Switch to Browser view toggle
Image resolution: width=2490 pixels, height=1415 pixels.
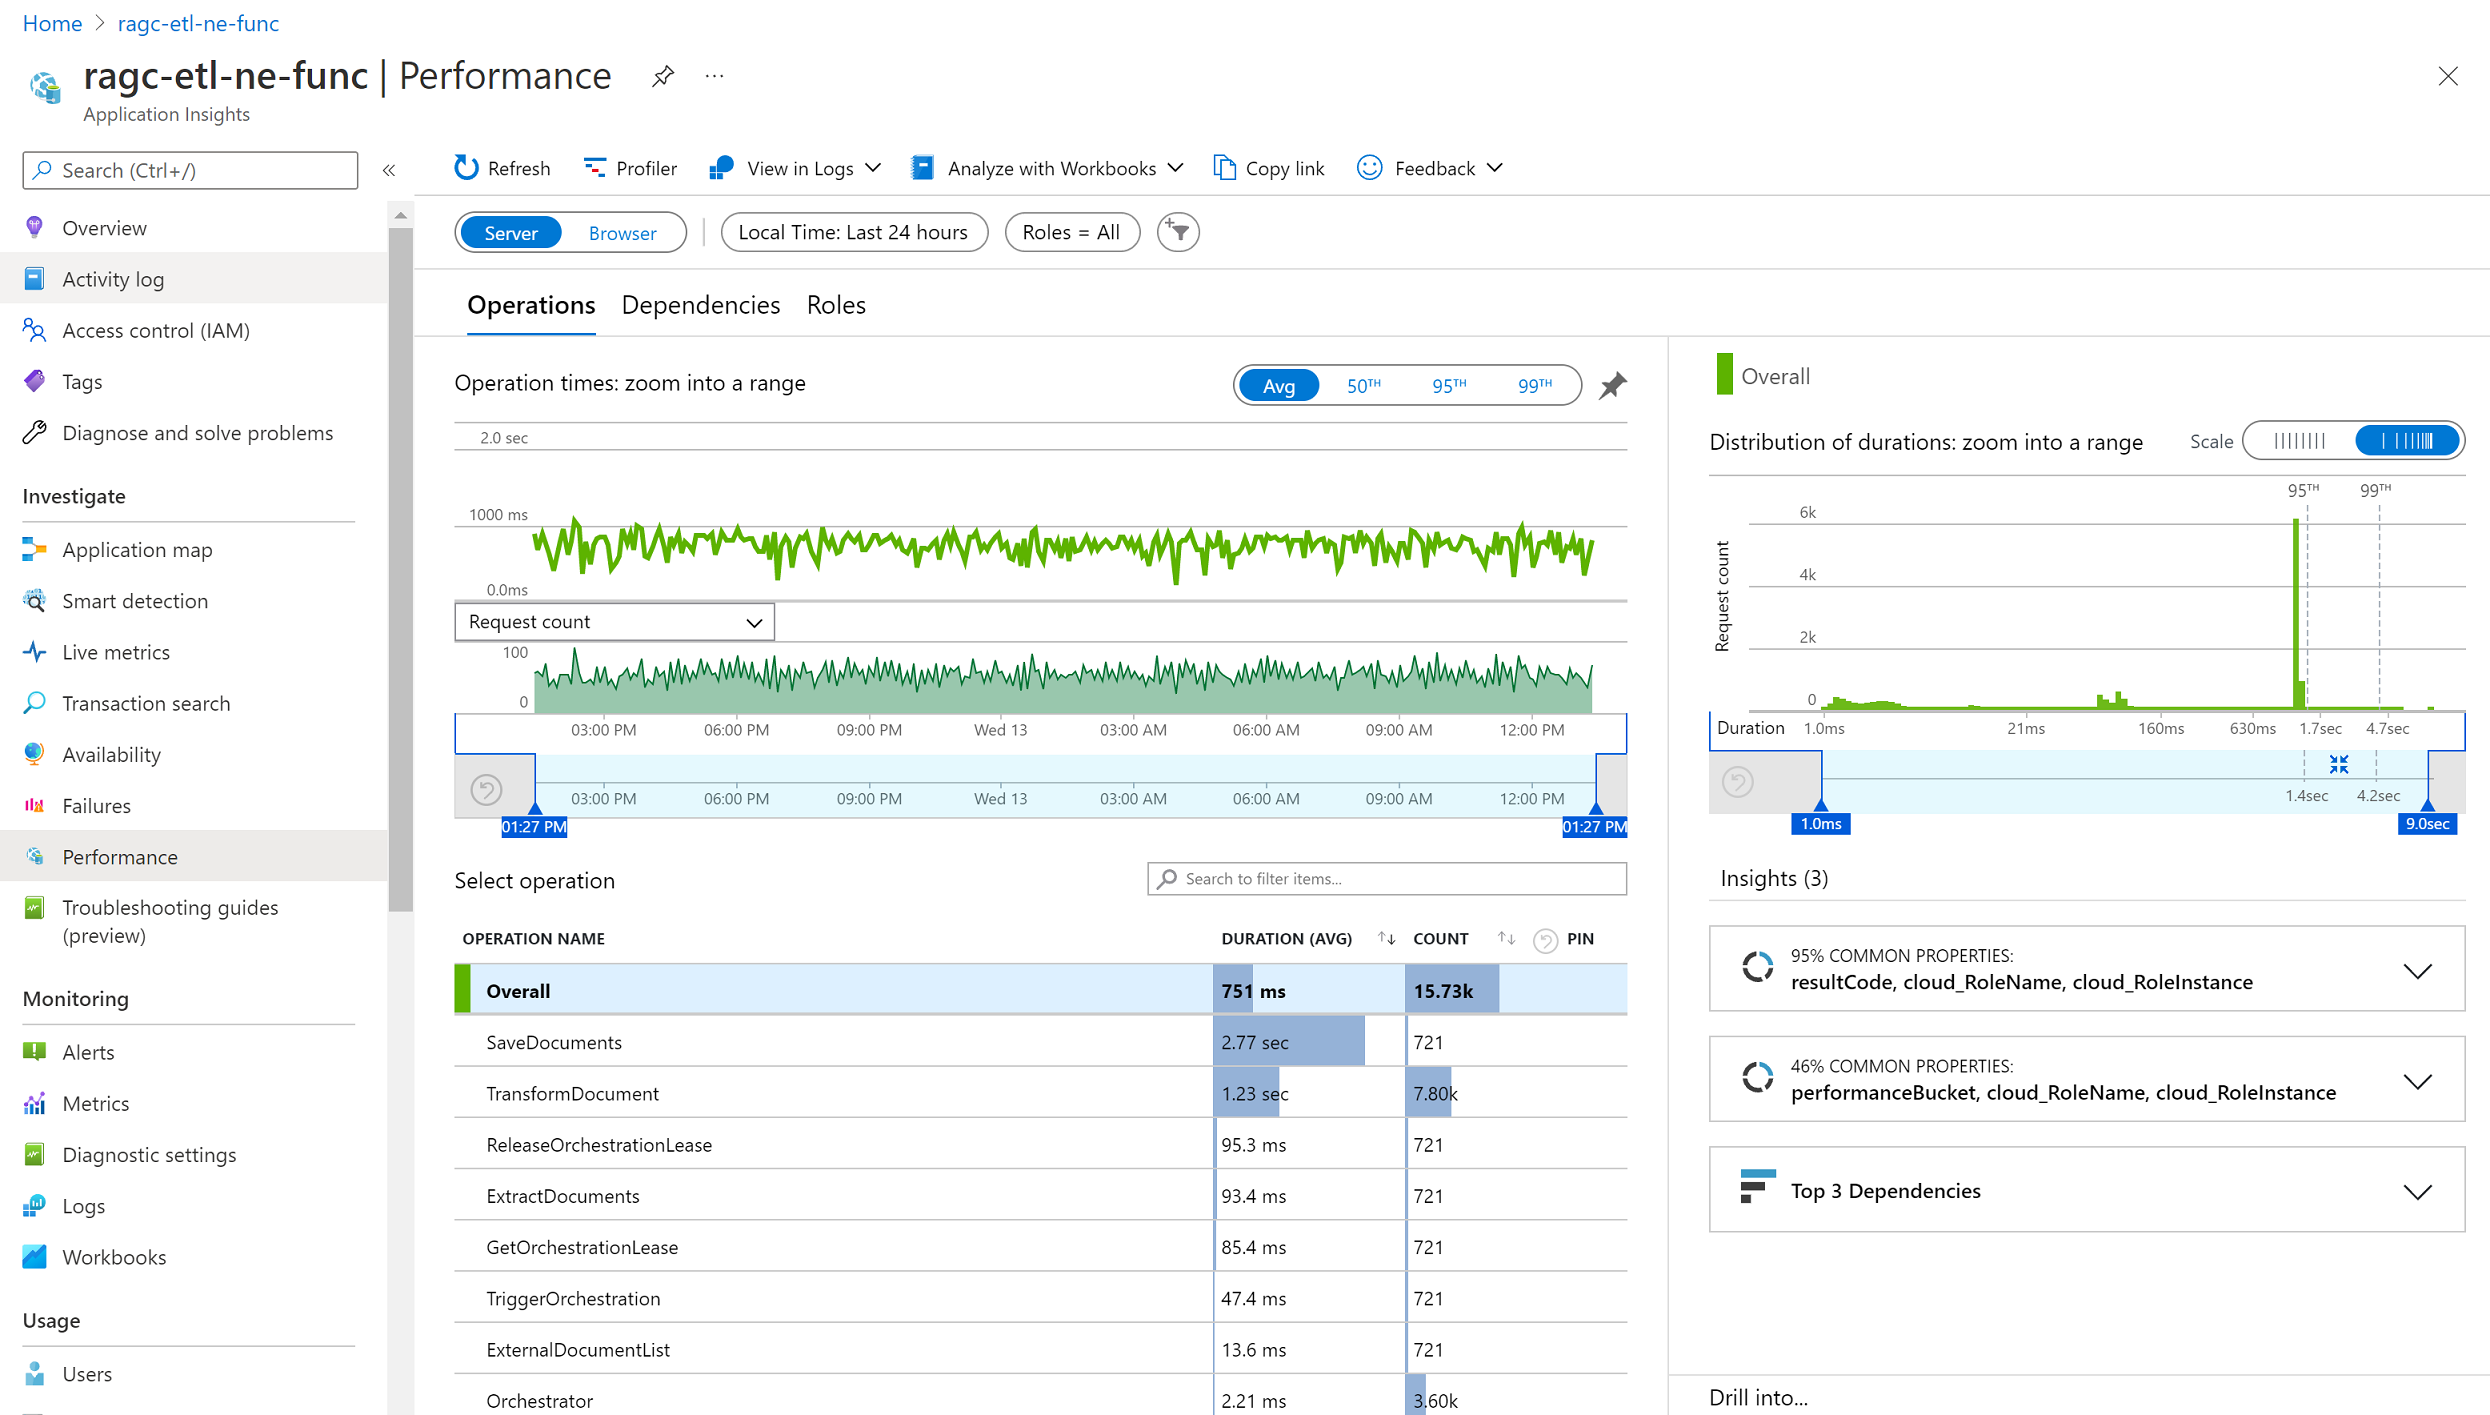[622, 233]
